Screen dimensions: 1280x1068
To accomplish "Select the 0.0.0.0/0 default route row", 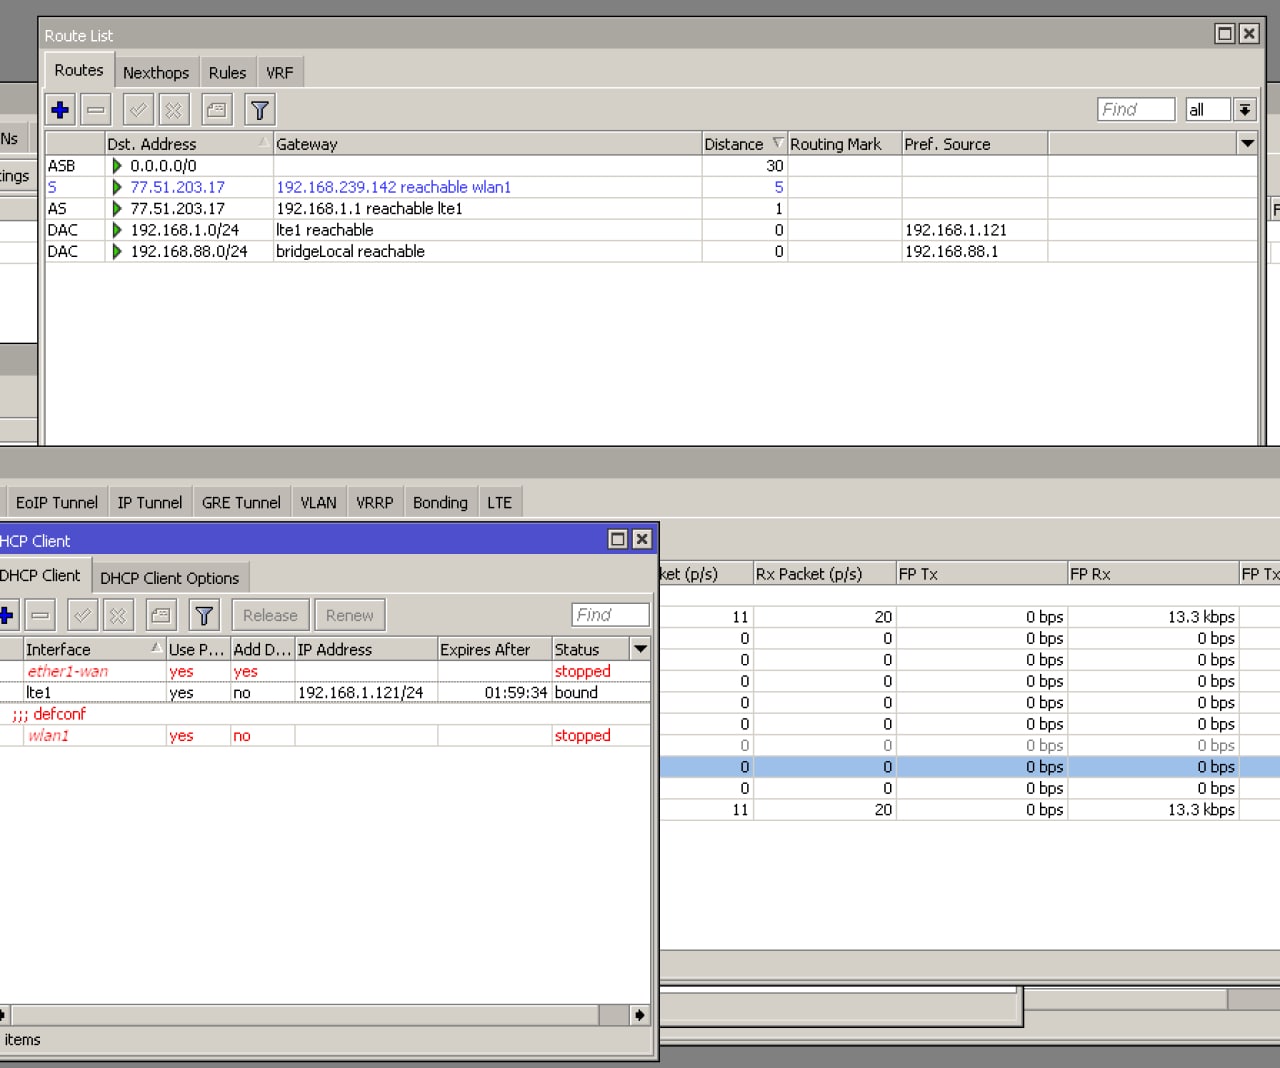I will pos(651,166).
